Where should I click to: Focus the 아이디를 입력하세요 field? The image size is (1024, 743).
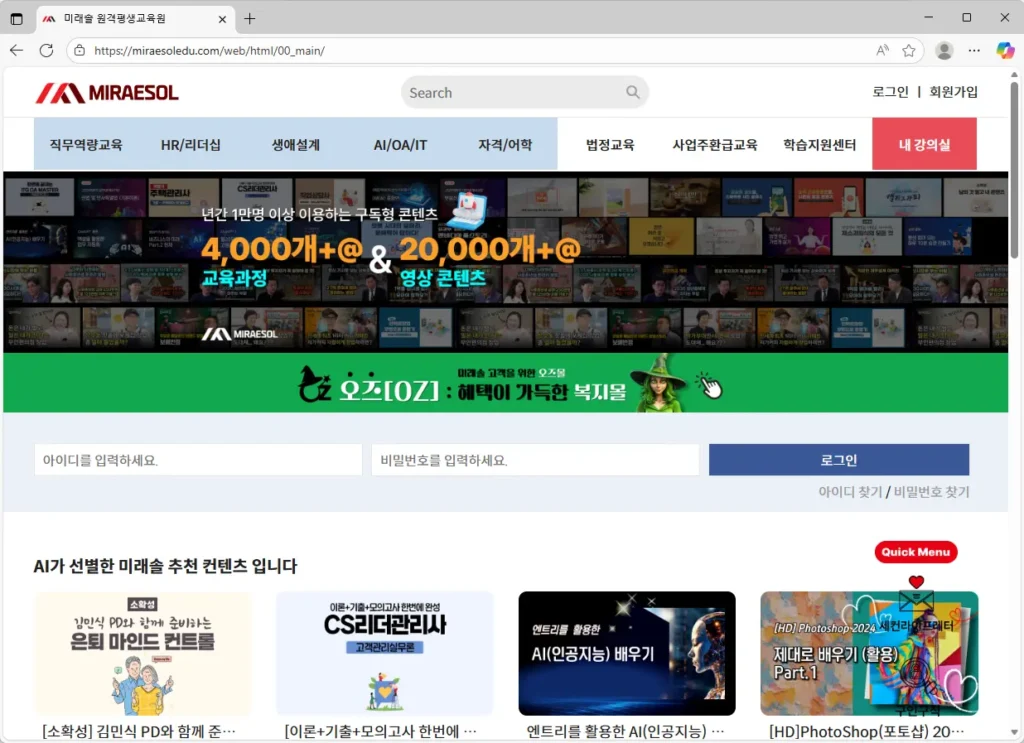click(x=199, y=460)
